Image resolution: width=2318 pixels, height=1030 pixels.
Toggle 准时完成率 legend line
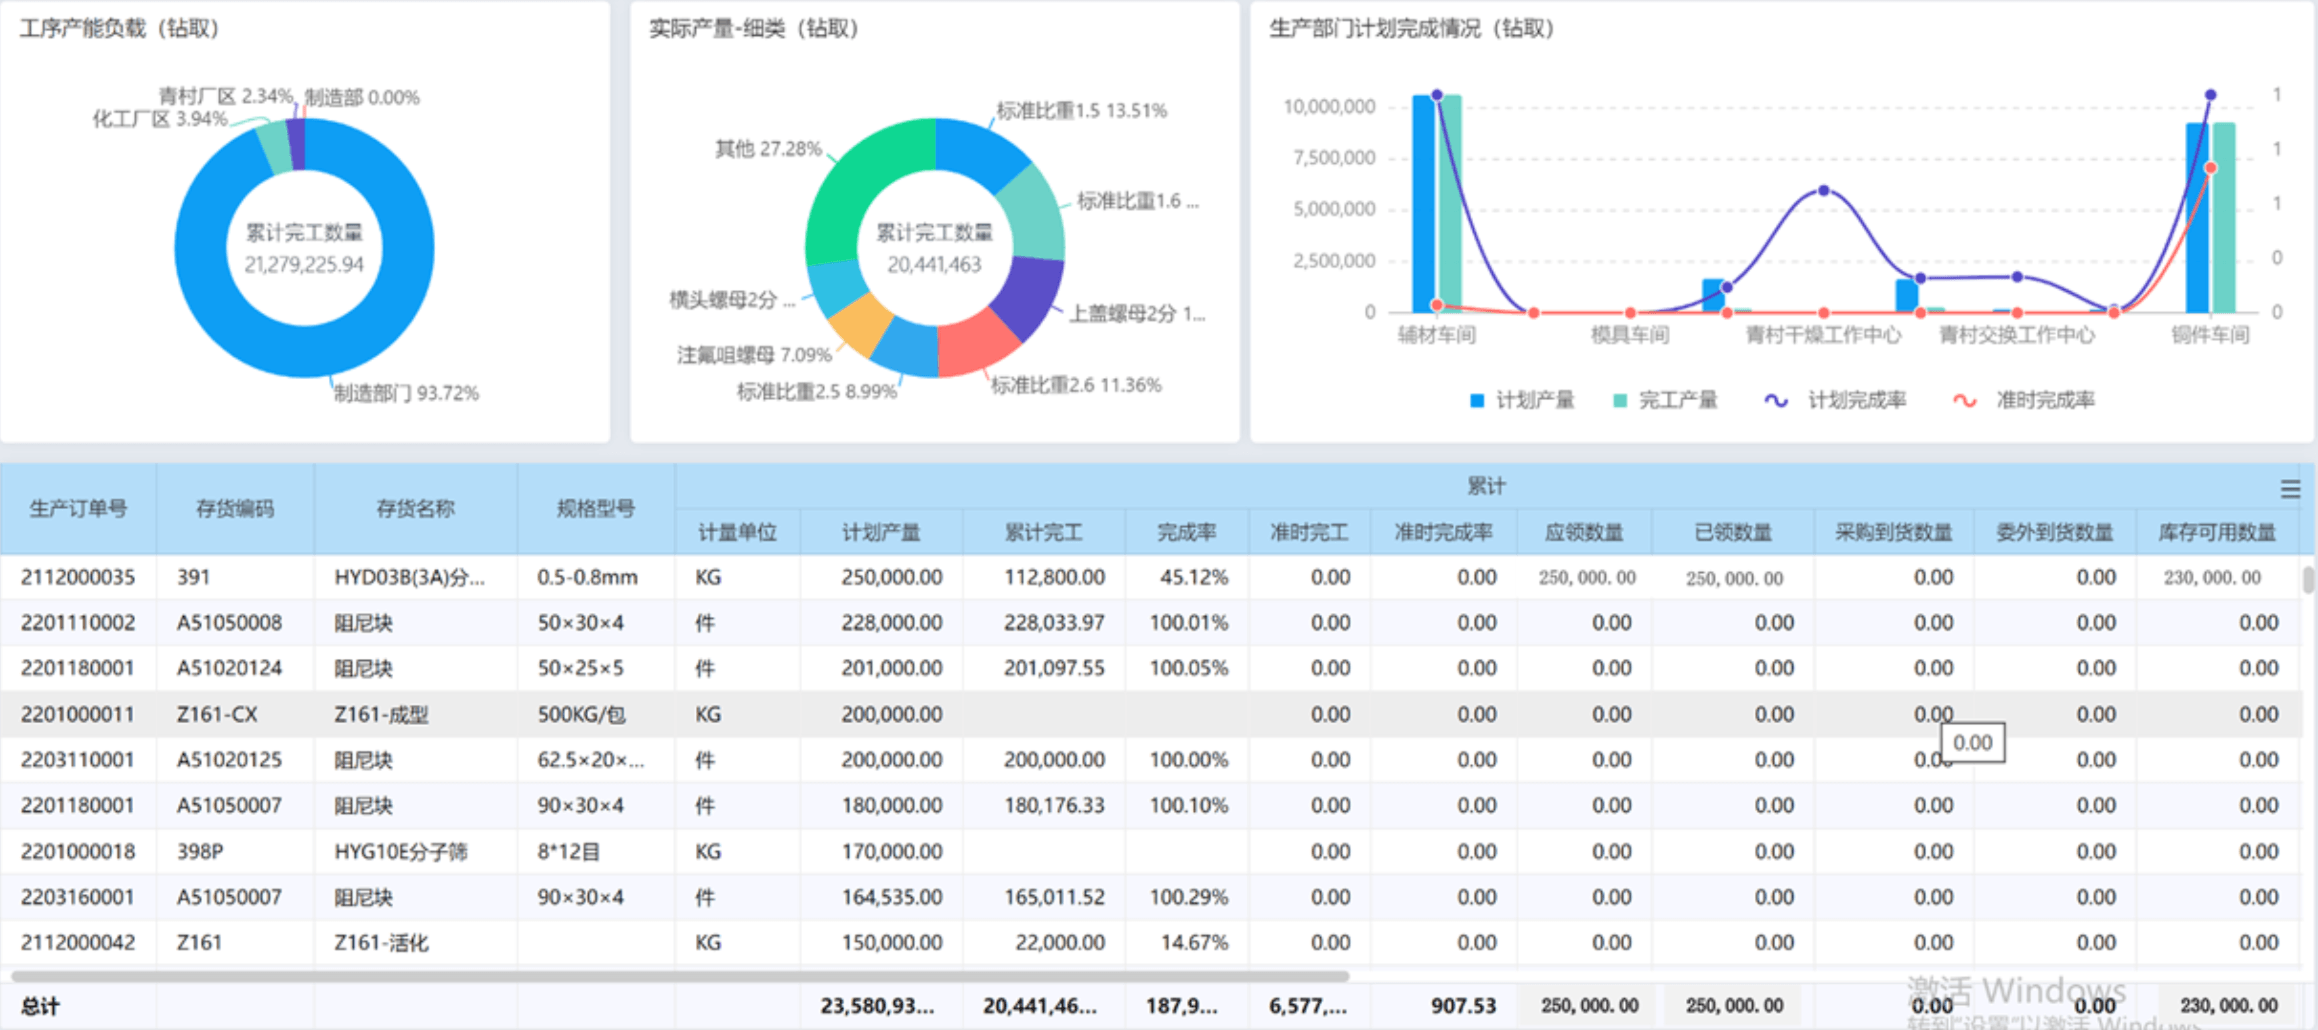(2024, 401)
